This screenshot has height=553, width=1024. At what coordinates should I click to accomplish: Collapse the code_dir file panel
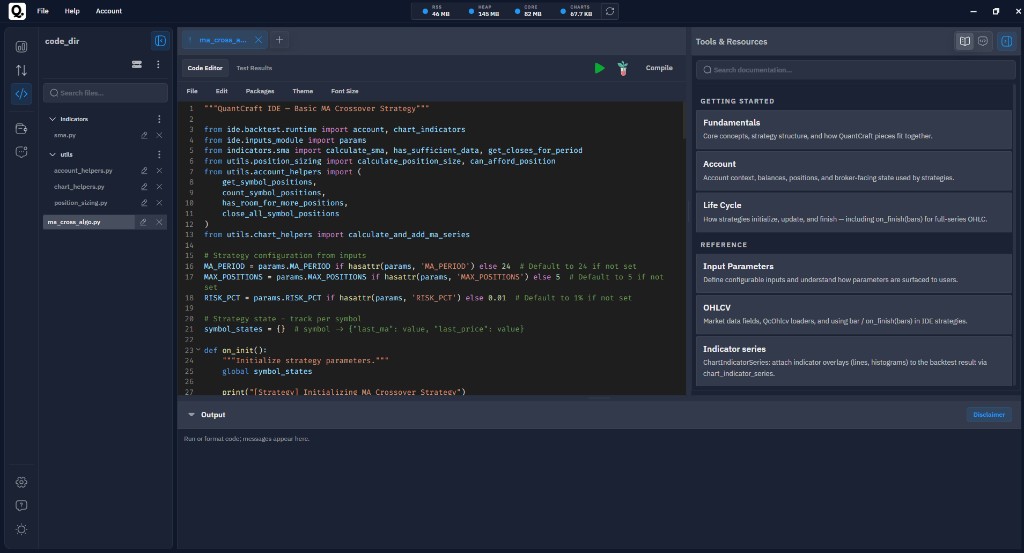point(160,41)
